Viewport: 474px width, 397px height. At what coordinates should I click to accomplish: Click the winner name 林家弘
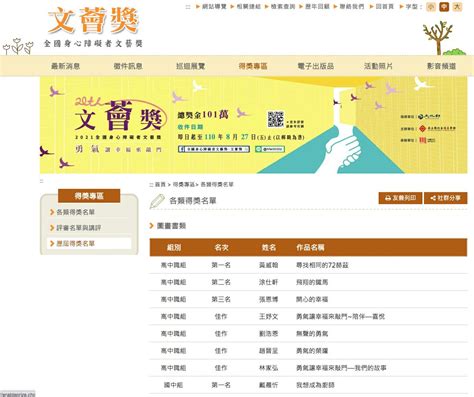(268, 368)
